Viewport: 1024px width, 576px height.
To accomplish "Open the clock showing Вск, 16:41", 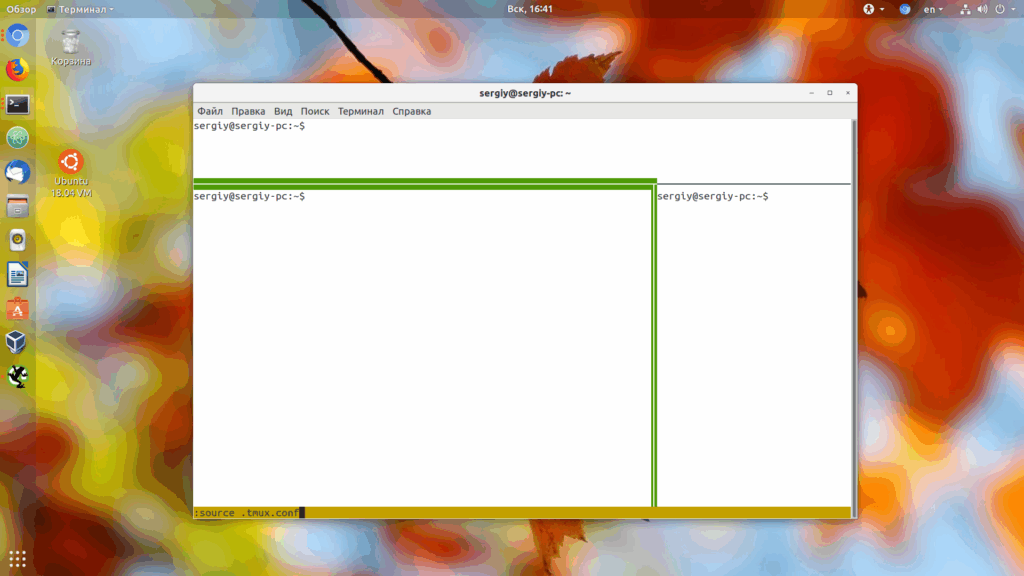I will (530, 9).
